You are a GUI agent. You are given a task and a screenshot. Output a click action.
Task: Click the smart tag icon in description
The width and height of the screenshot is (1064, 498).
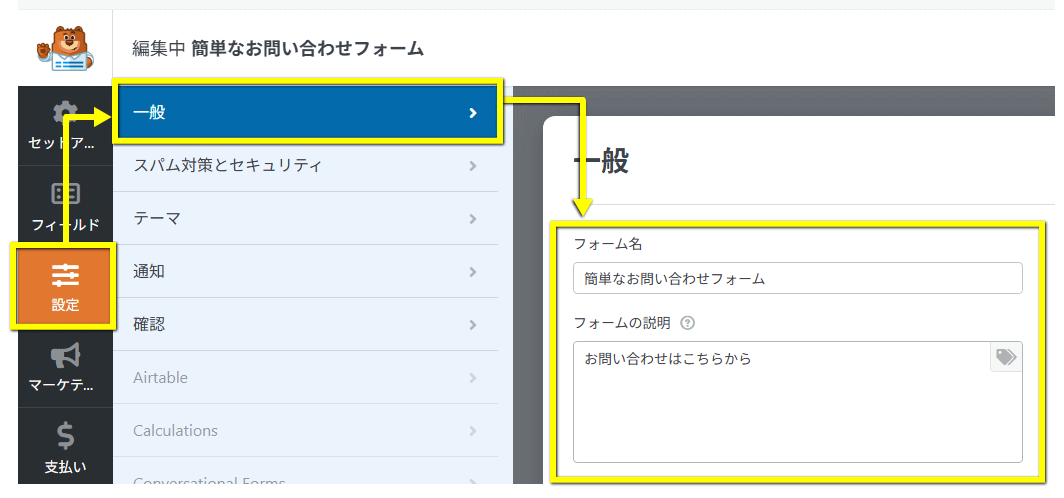point(1006,358)
